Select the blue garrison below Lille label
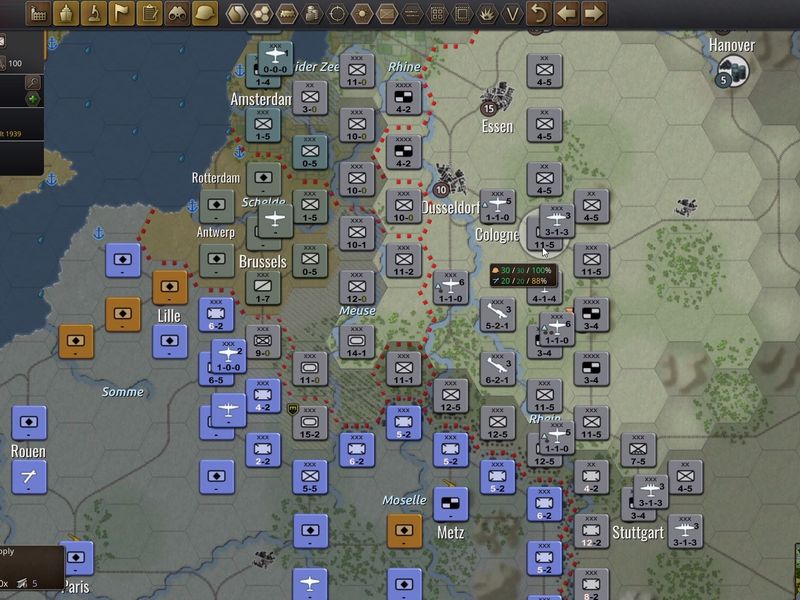800x600 pixels. (170, 342)
